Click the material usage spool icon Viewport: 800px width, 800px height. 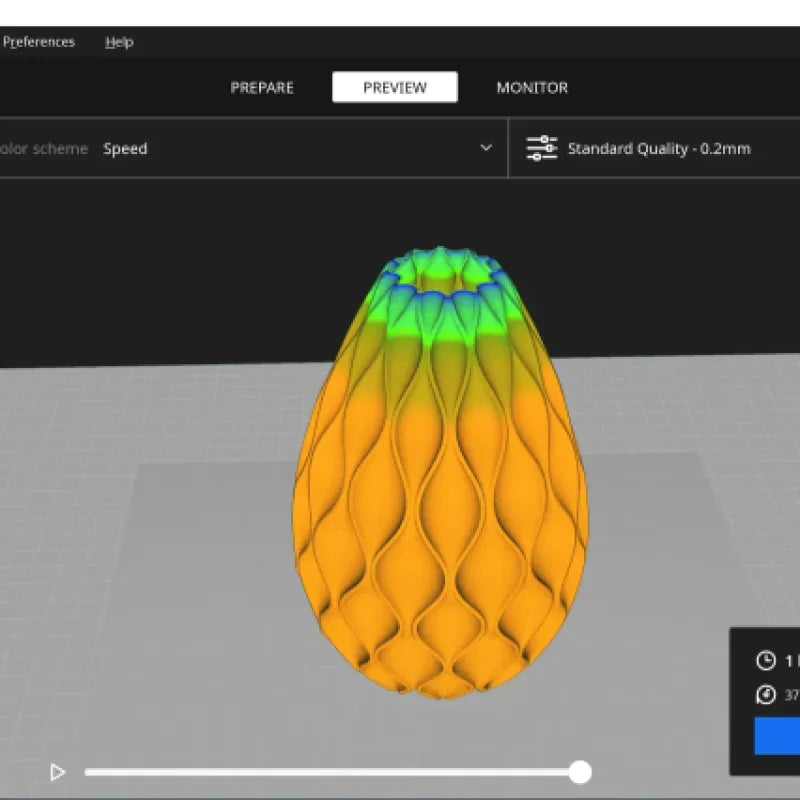[766, 695]
